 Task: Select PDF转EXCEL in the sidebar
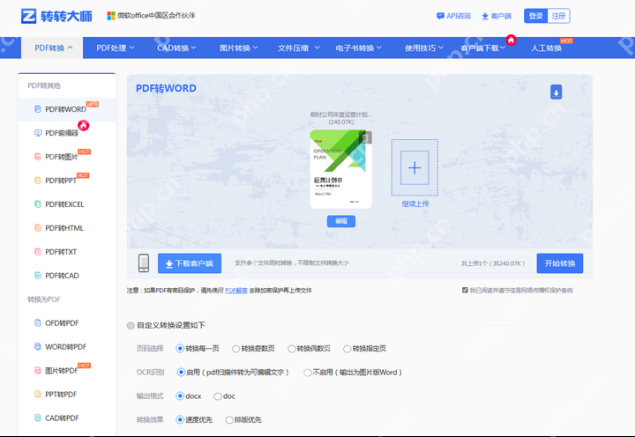pos(65,204)
